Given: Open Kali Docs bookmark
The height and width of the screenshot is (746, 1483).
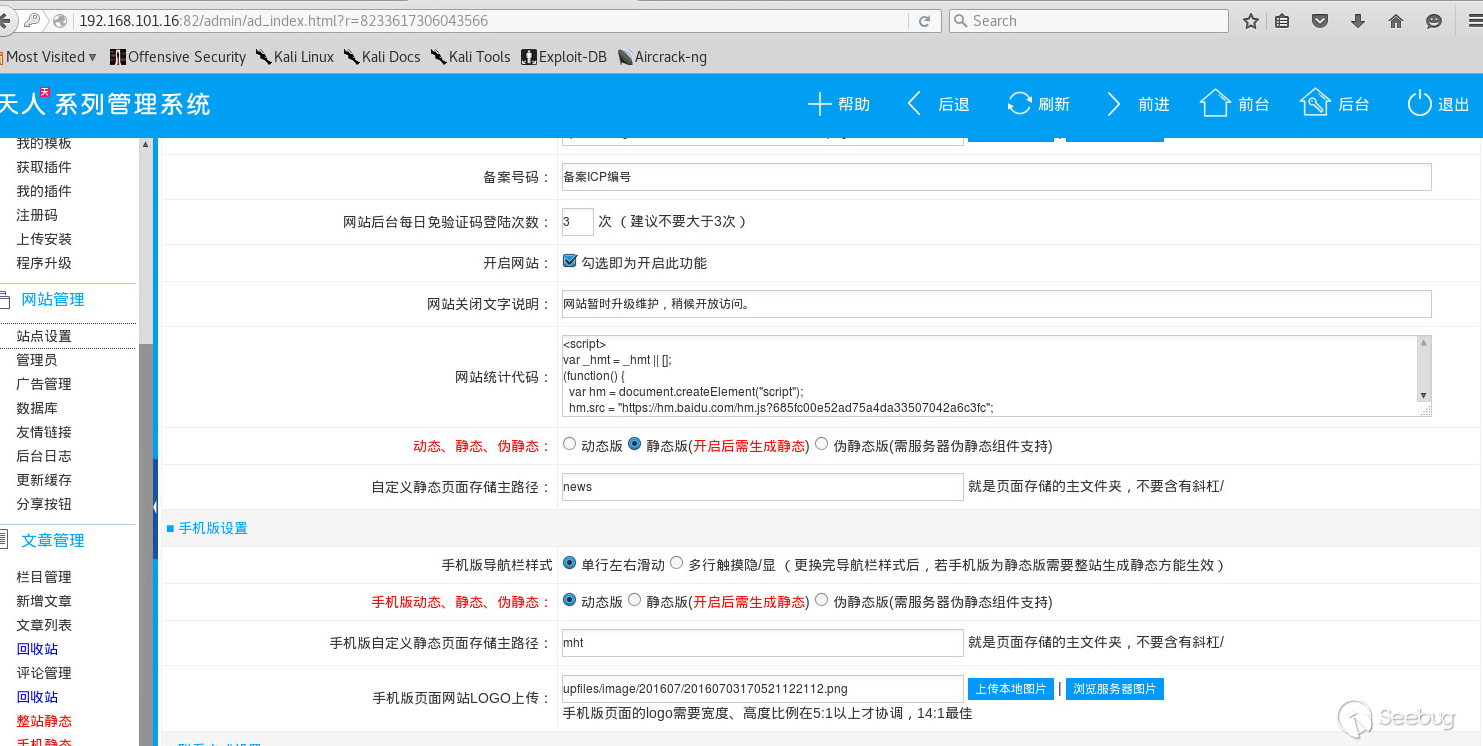Looking at the screenshot, I should pyautogui.click(x=382, y=57).
